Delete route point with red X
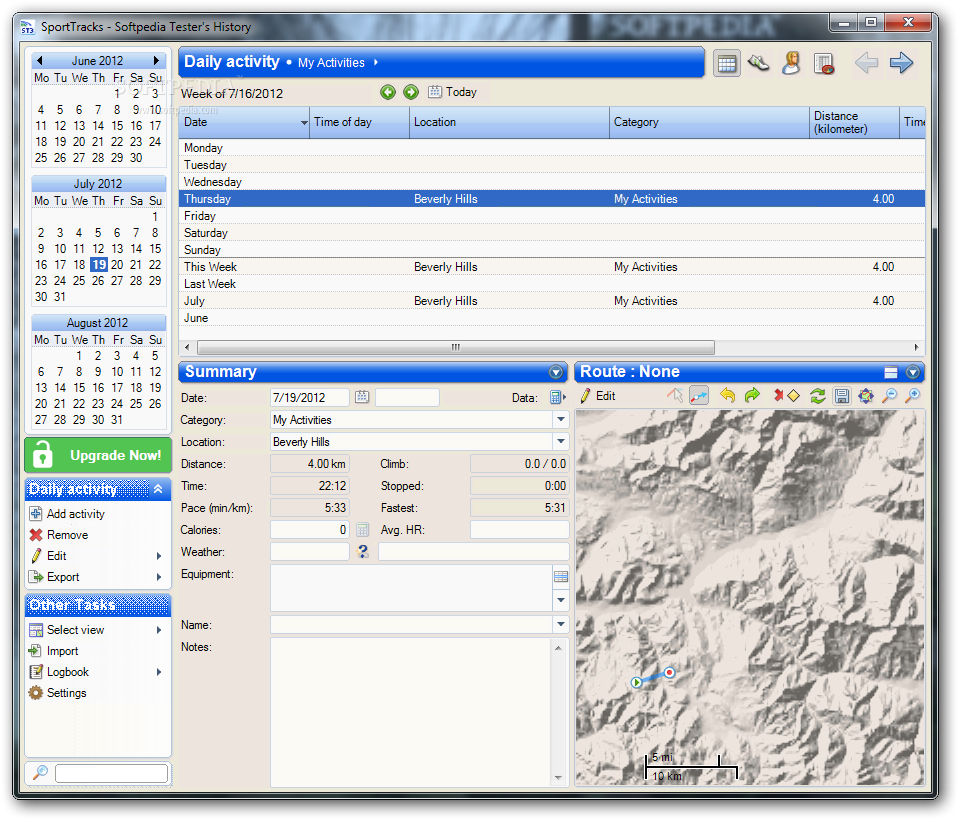The width and height of the screenshot is (959, 820). click(x=779, y=396)
